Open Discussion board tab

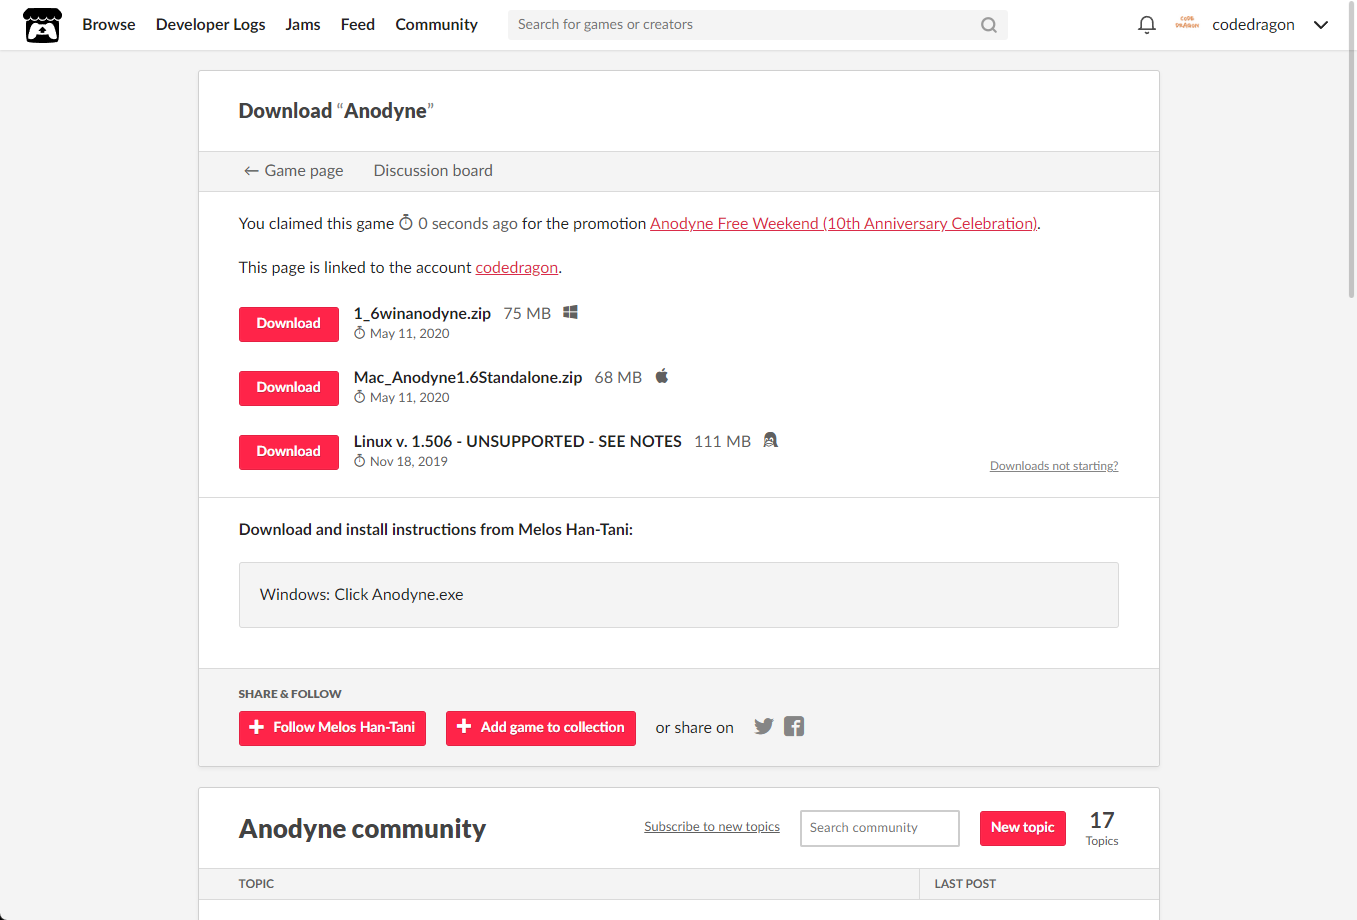[x=433, y=171]
